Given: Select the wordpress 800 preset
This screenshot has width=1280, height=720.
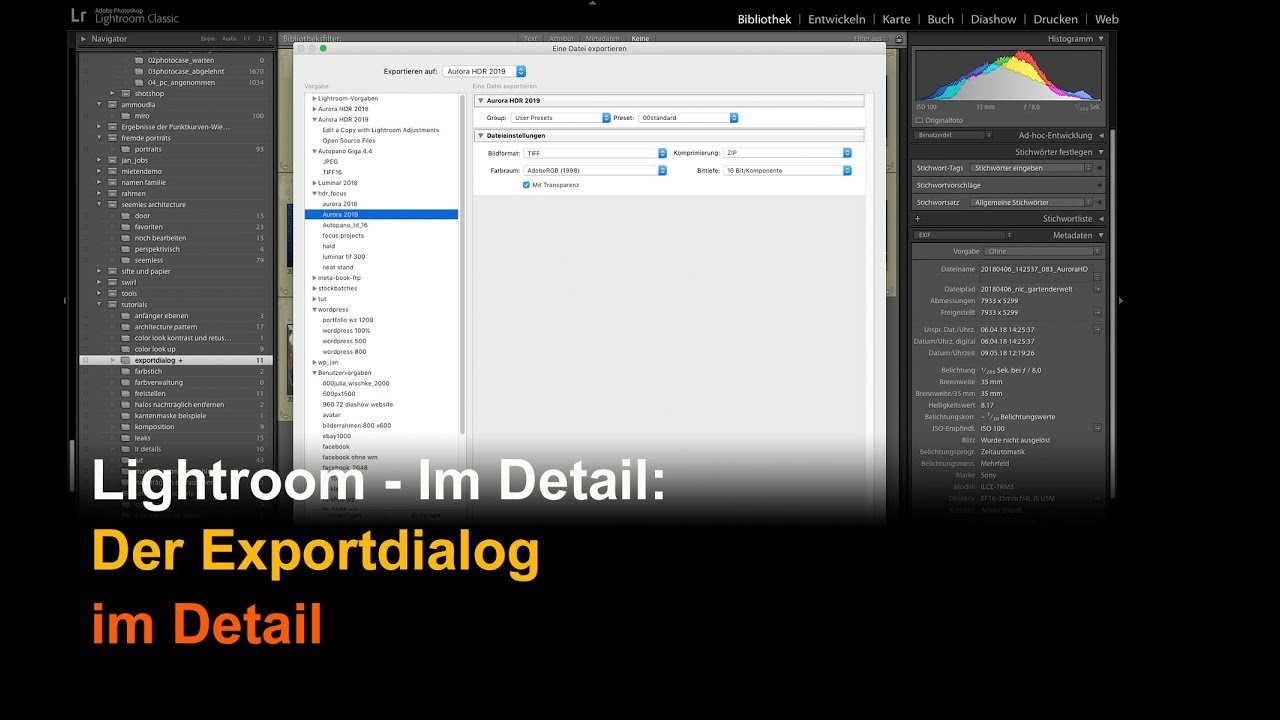Looking at the screenshot, I should pos(344,352).
